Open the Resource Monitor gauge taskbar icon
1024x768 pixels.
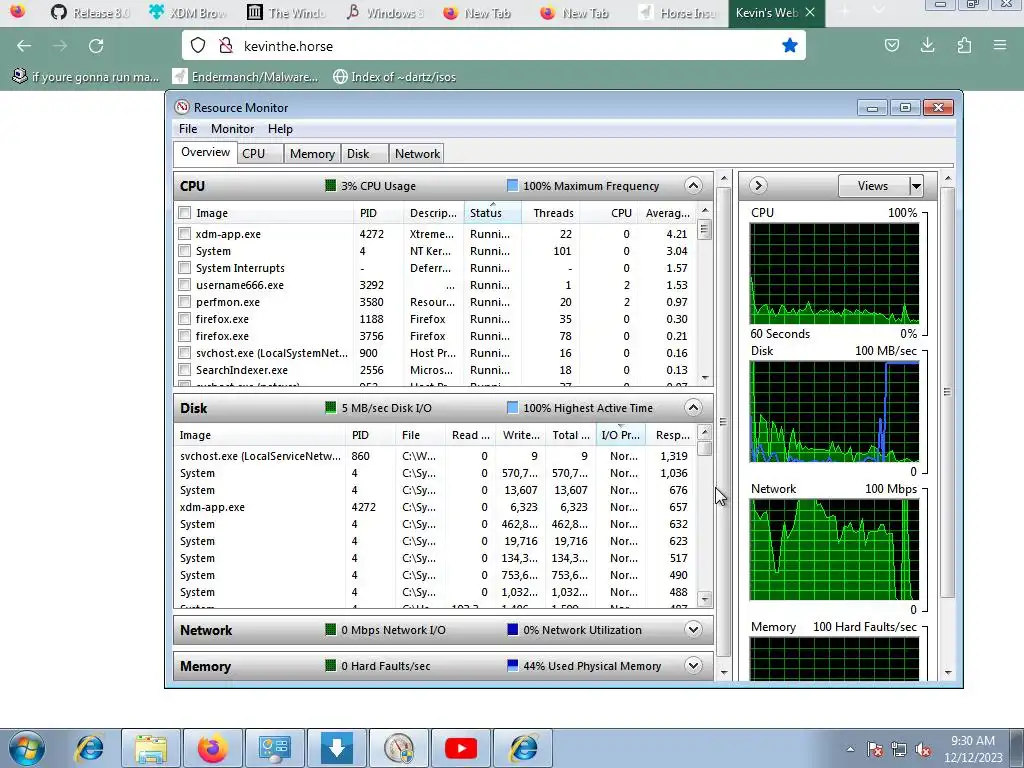tap(399, 748)
